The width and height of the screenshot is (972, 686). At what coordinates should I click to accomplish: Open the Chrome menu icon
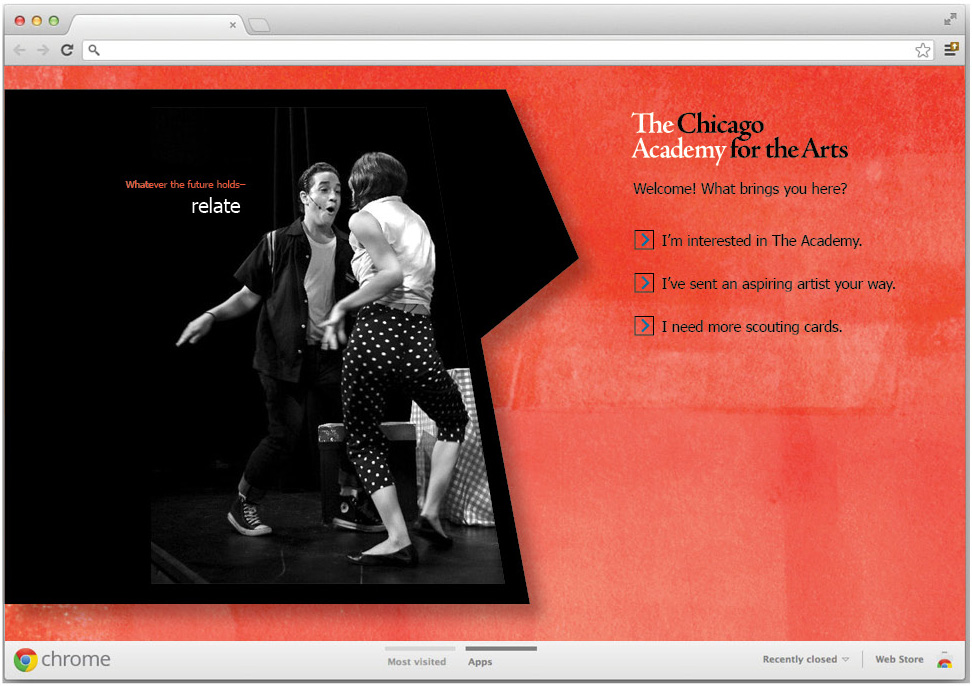950,50
